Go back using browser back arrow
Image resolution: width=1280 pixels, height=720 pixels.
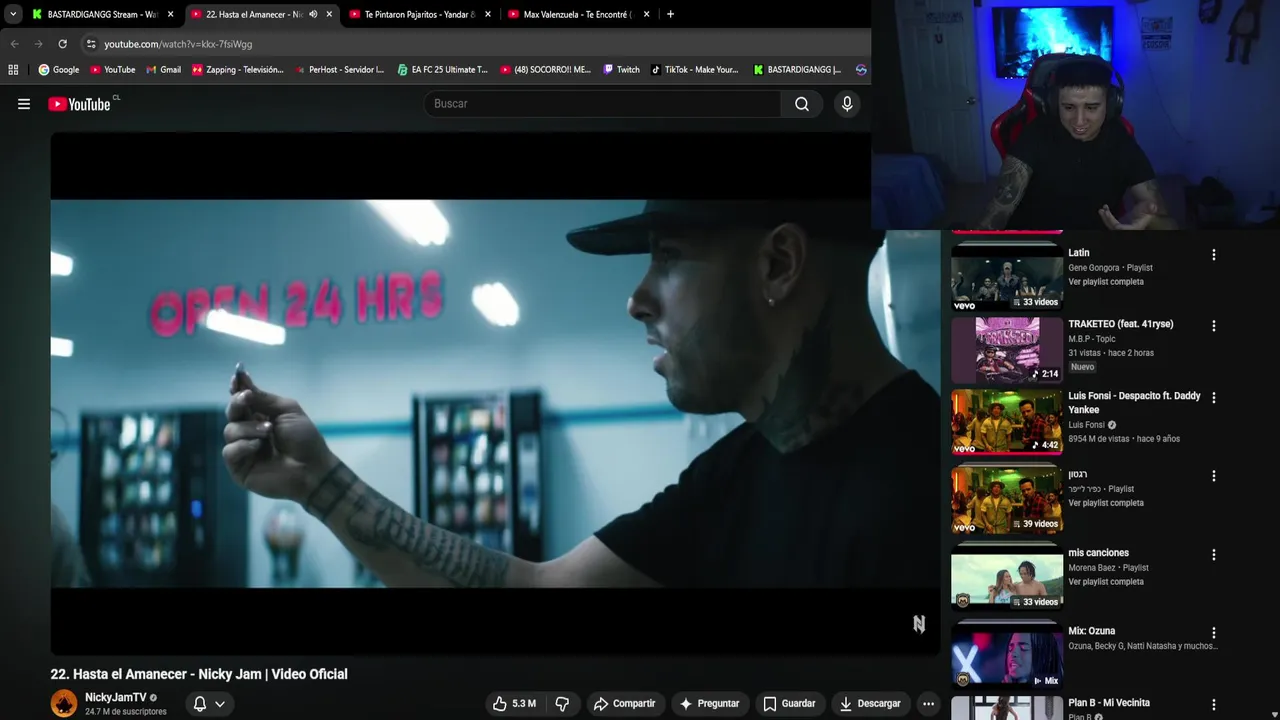pyautogui.click(x=14, y=44)
